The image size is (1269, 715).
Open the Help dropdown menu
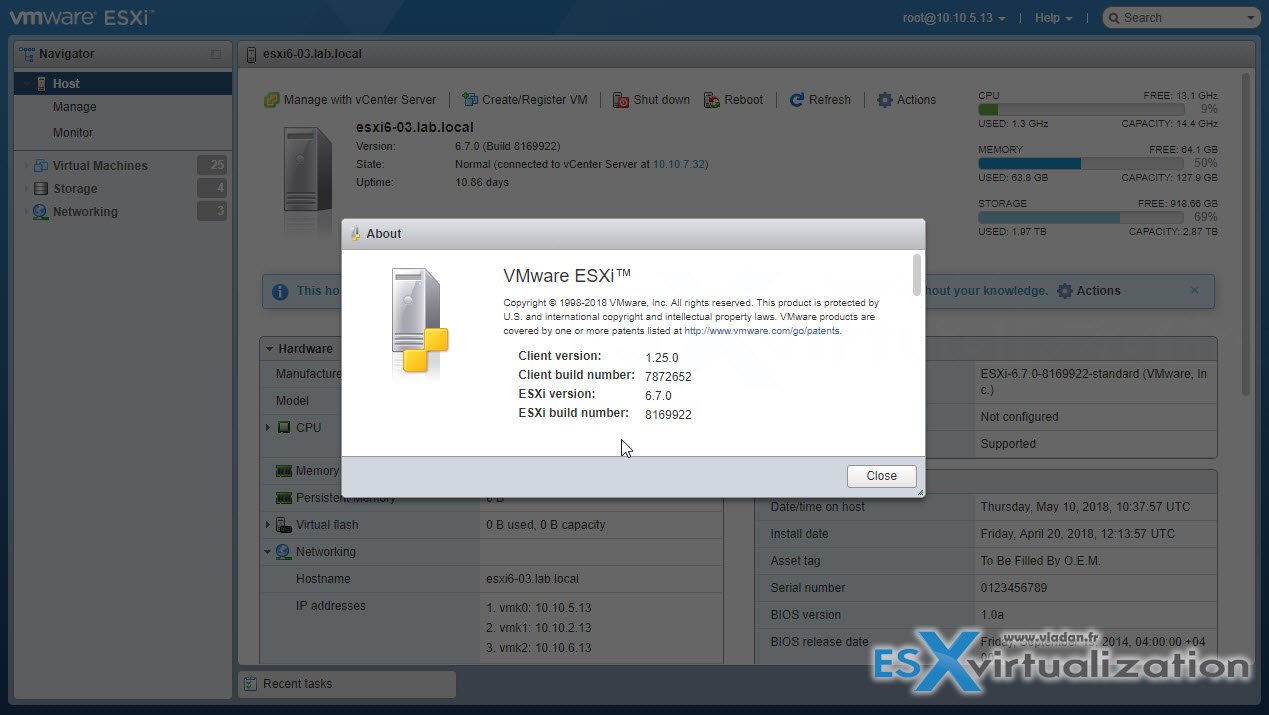pos(1054,18)
